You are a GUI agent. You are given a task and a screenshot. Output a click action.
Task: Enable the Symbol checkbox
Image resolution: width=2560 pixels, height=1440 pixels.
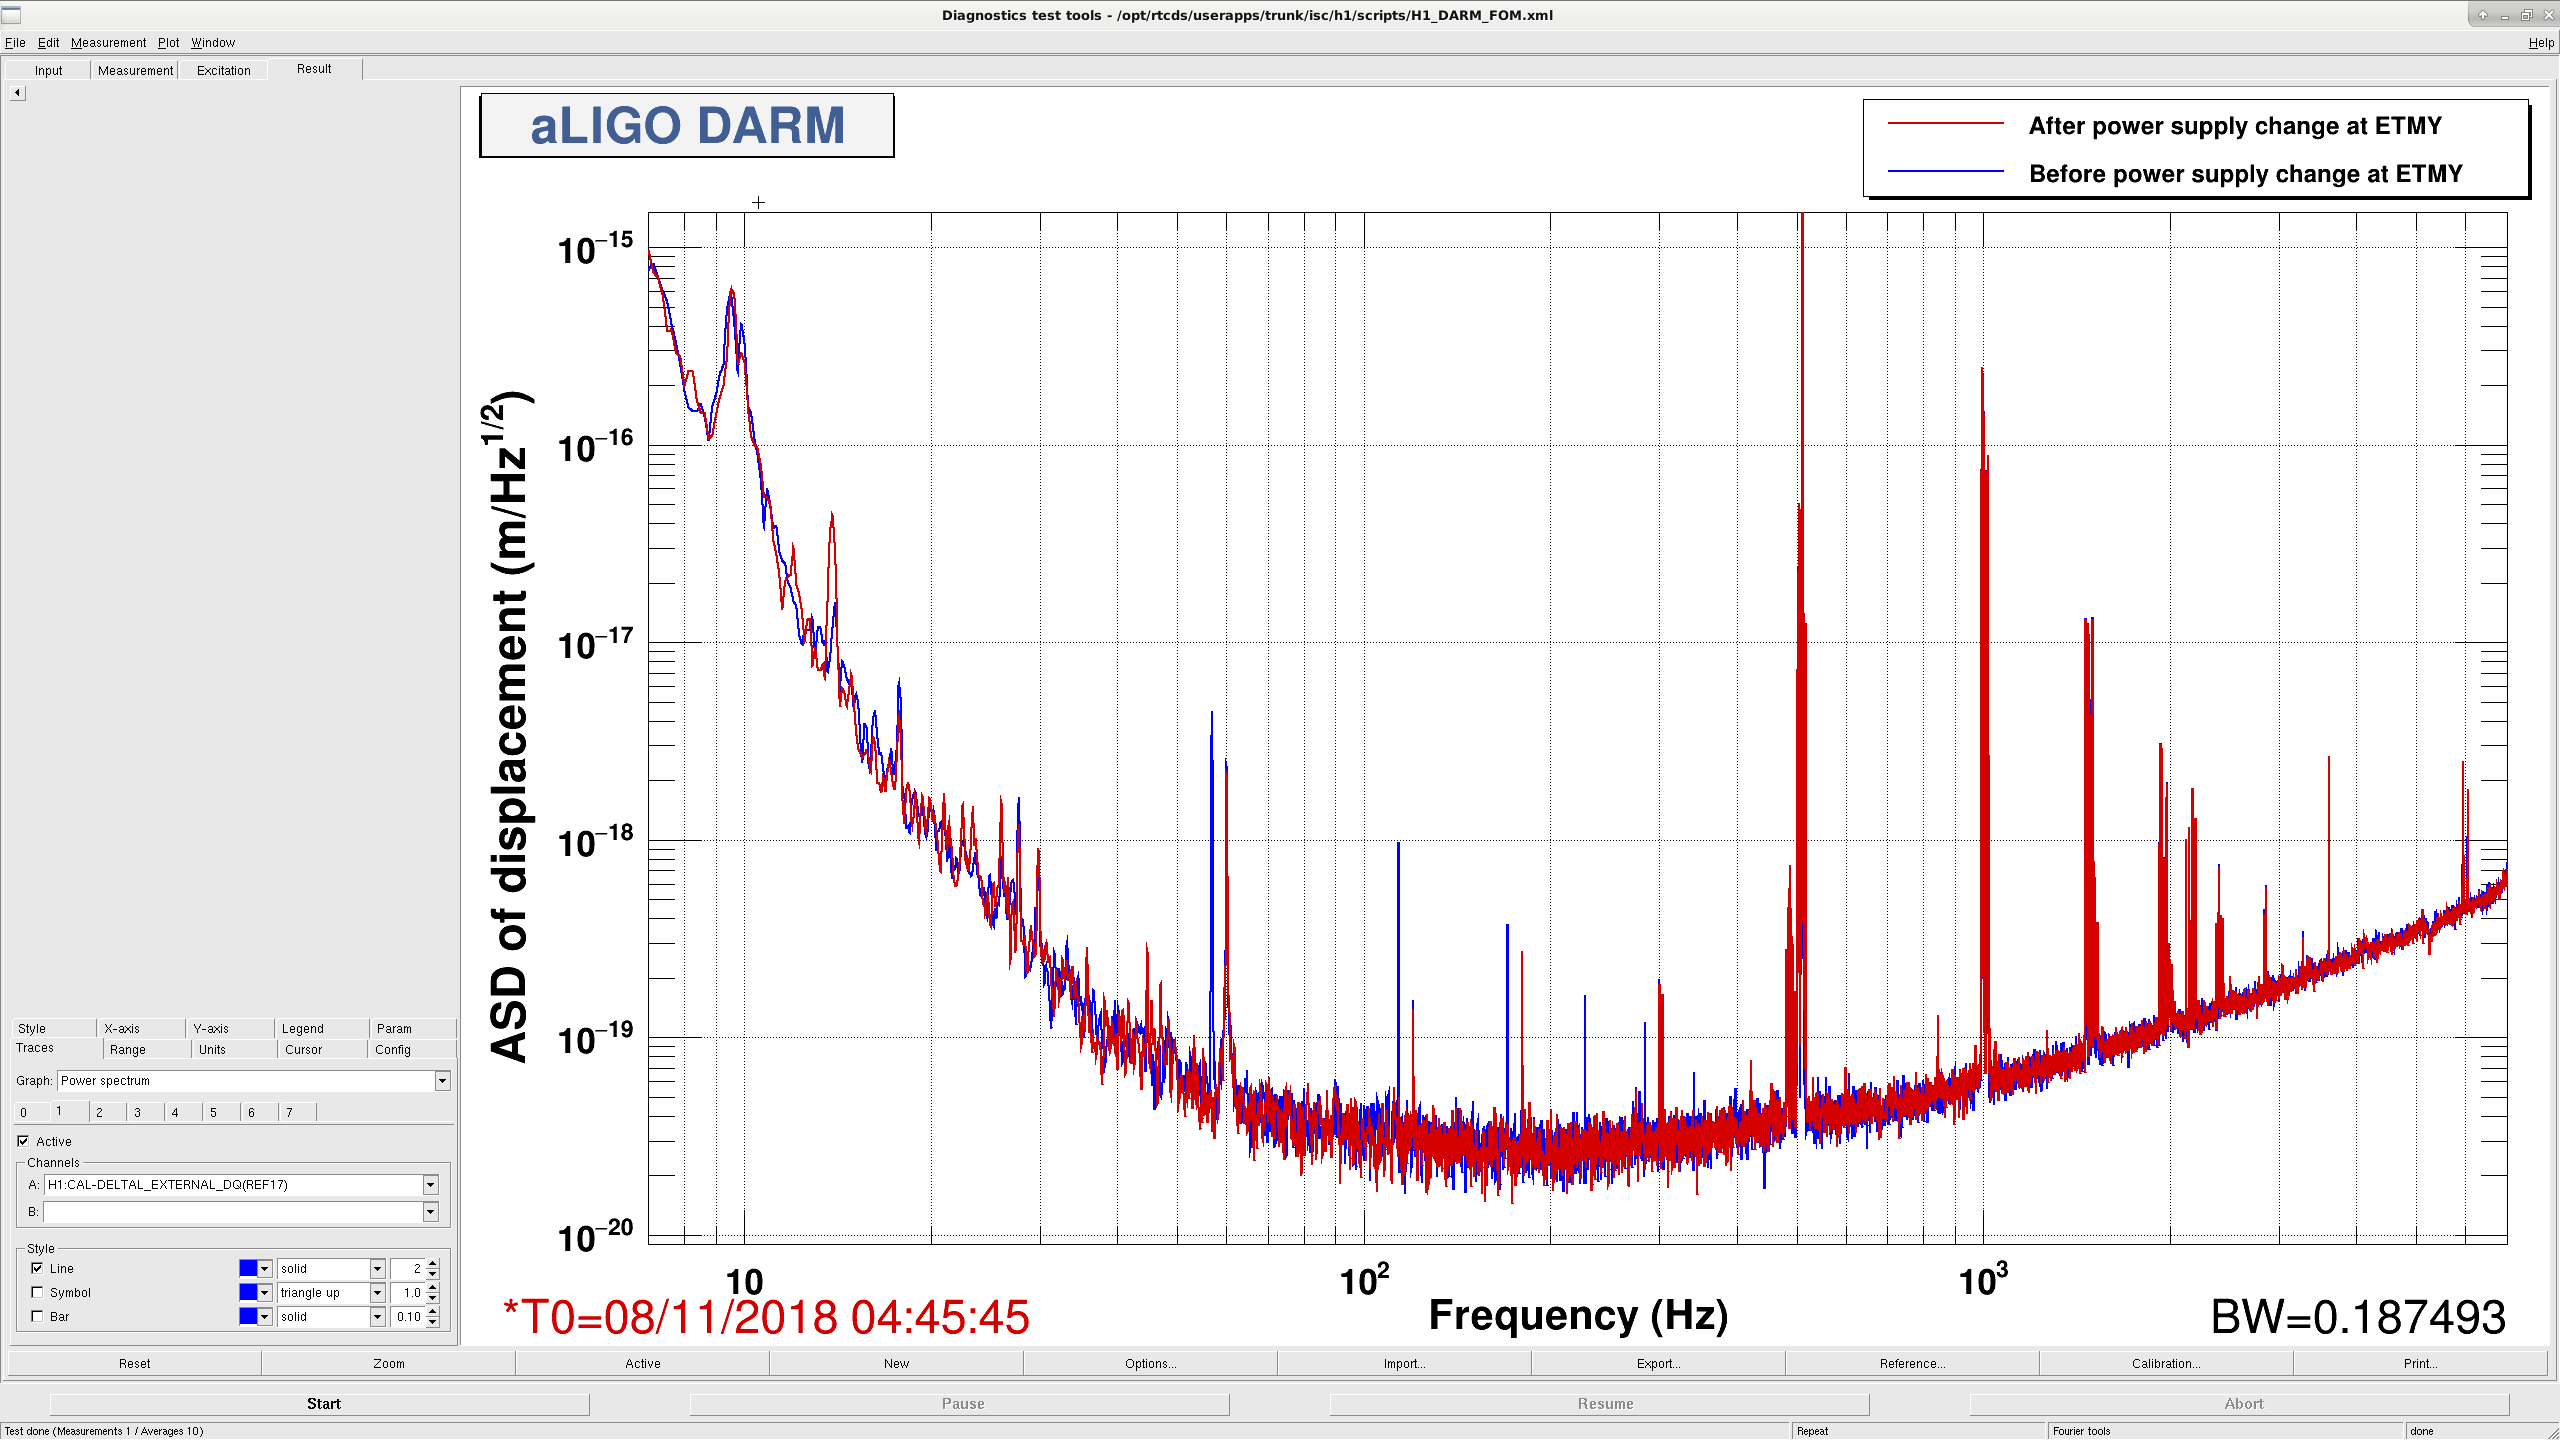point(37,1293)
